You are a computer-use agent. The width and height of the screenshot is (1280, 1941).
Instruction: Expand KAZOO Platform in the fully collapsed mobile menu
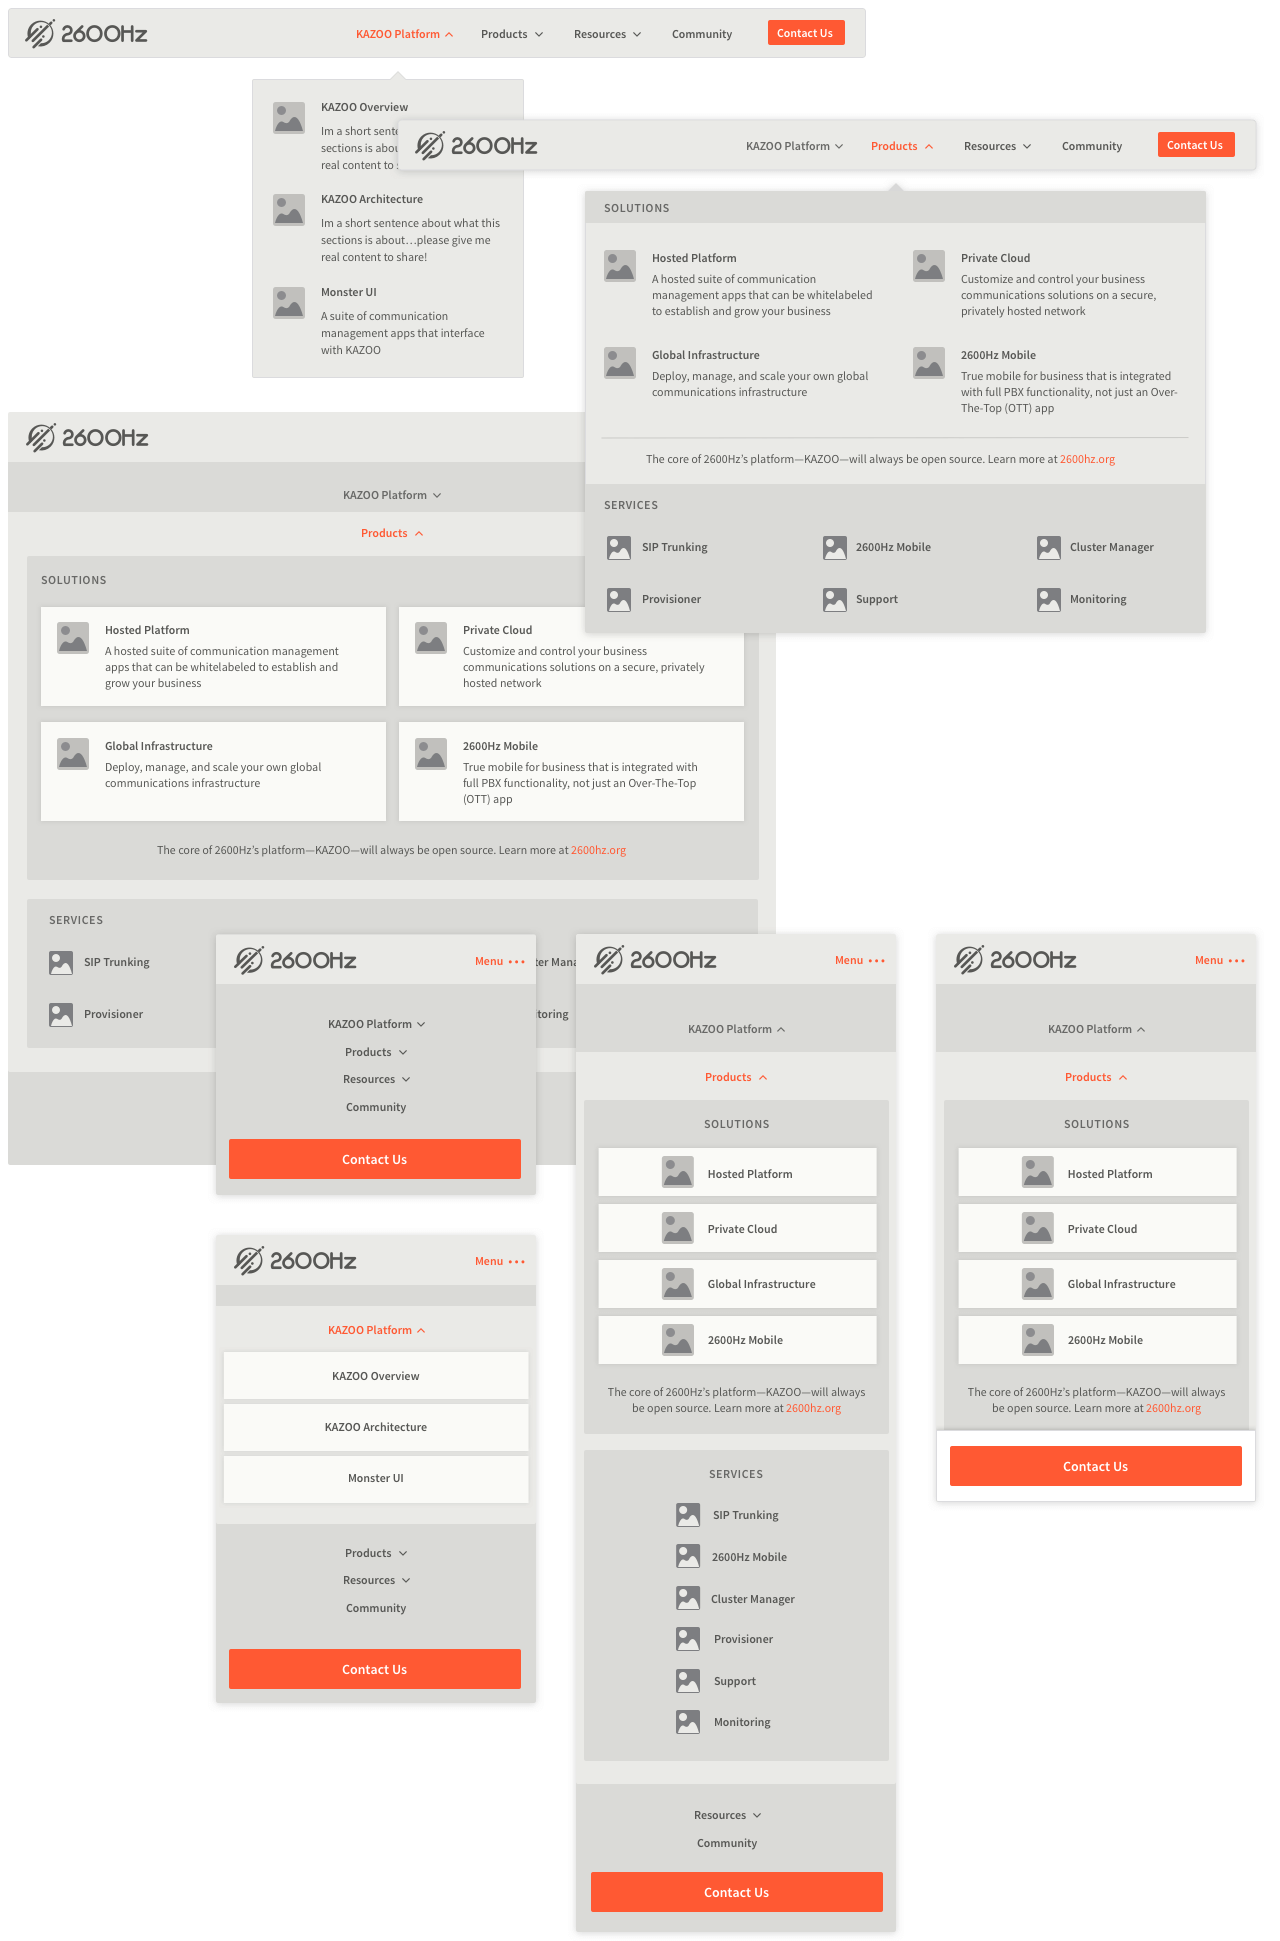[376, 1024]
